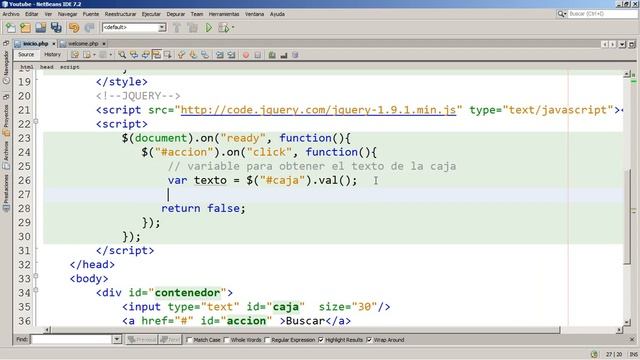640x360 pixels.
Task: Click the Debug Project icon
Action: [x=223, y=28]
